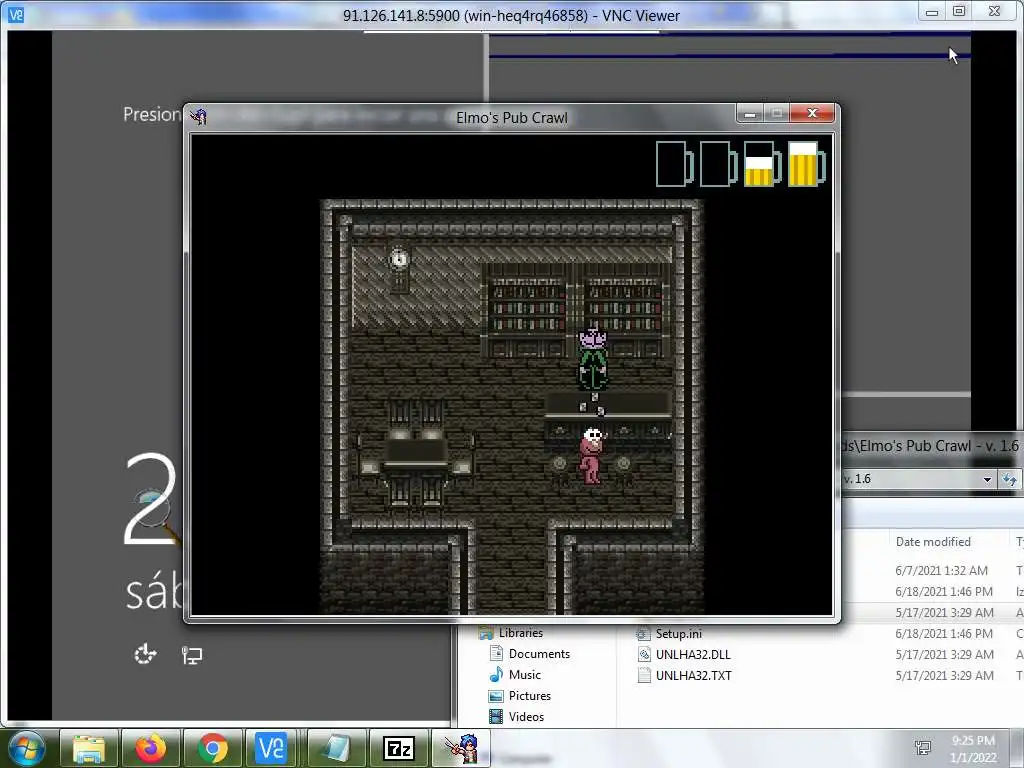Screen dimensions: 1024x768
Task: Click the full beer mug in game HUD
Action: (x=807, y=164)
